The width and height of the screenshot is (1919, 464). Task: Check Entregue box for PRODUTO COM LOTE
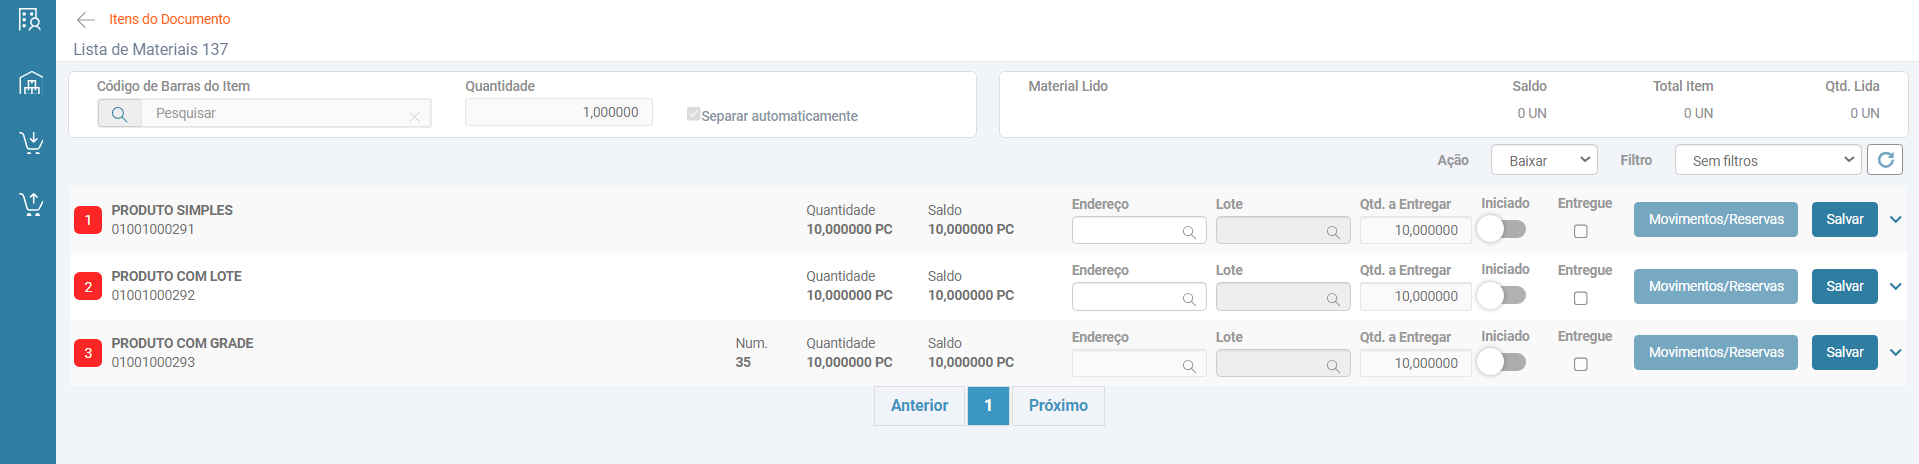(x=1581, y=298)
